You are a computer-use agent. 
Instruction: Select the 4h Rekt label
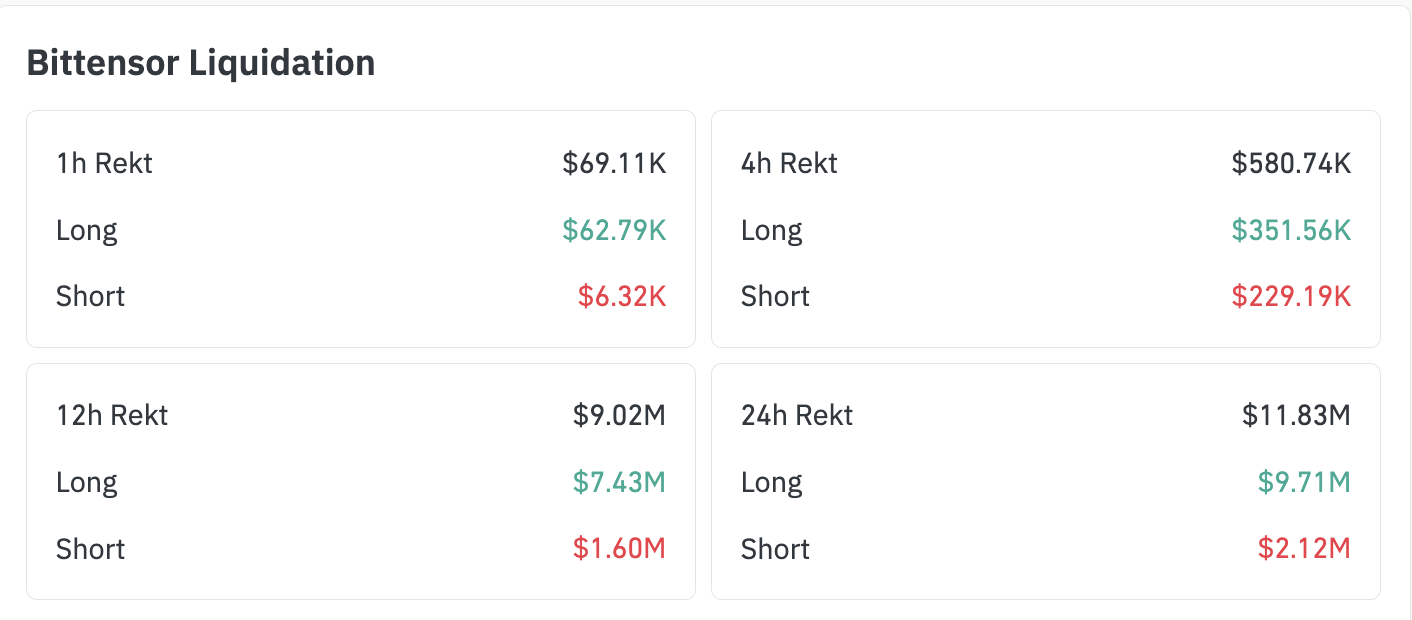pos(789,163)
